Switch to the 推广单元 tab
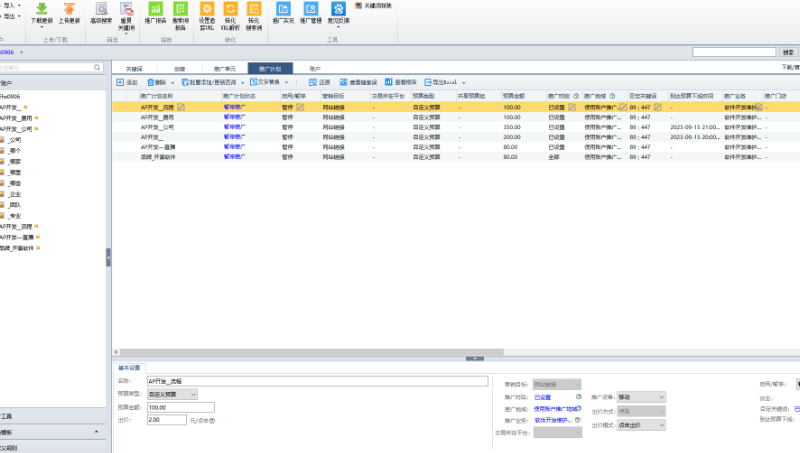The height and width of the screenshot is (453, 800). click(x=224, y=68)
